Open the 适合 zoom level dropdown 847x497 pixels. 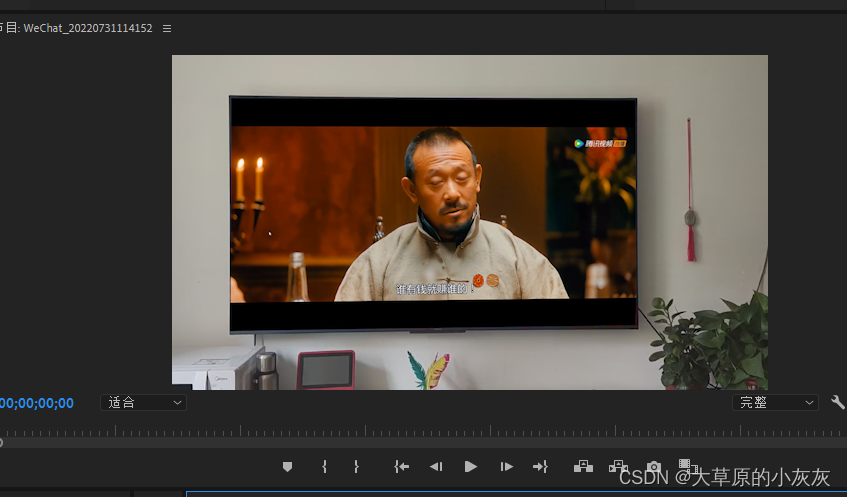(143, 402)
